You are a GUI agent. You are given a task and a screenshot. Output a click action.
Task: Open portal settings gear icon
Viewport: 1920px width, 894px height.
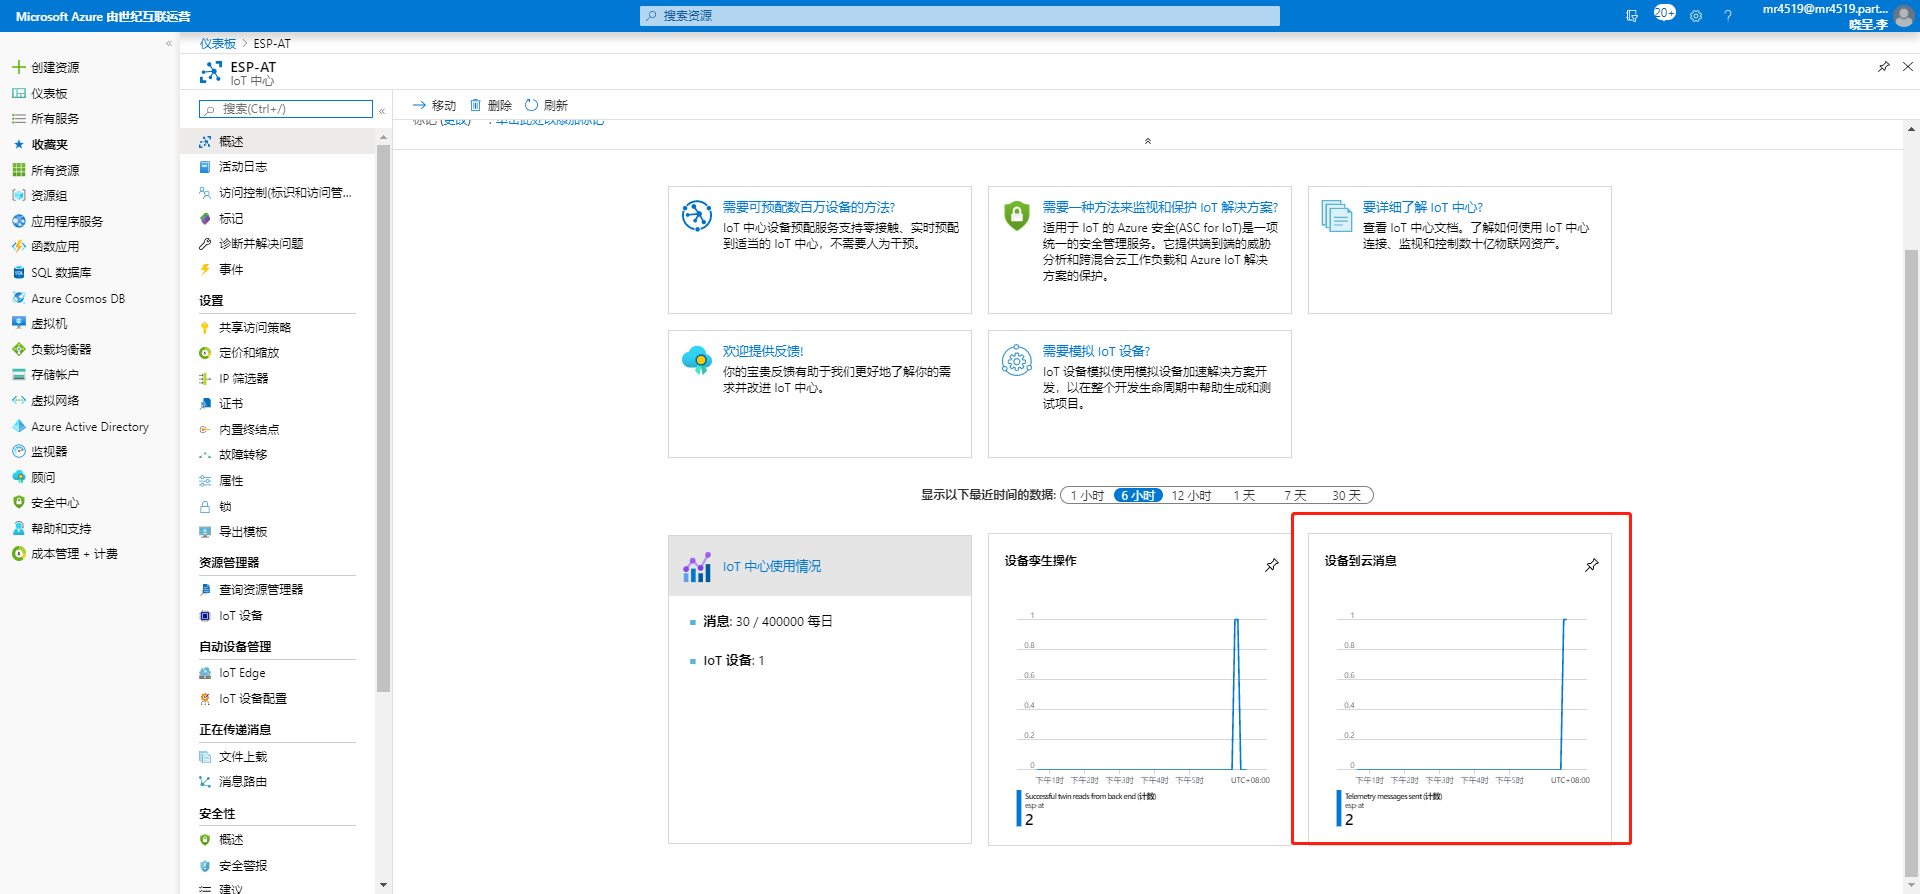pos(1696,16)
